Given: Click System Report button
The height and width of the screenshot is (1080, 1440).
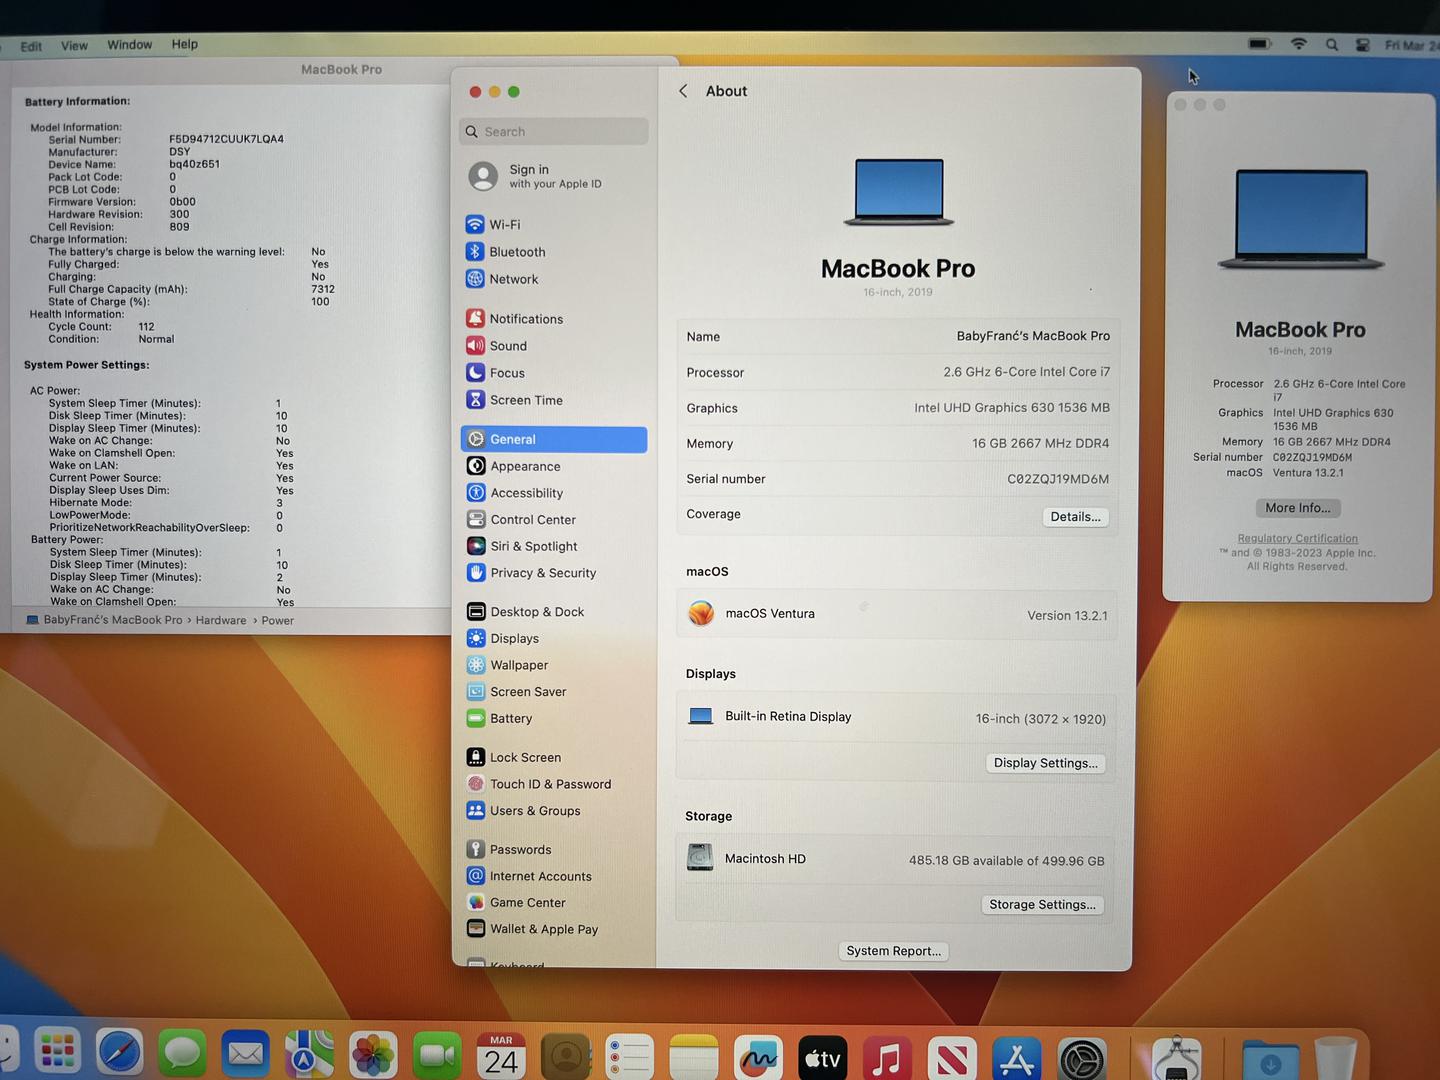Looking at the screenshot, I should [893, 951].
